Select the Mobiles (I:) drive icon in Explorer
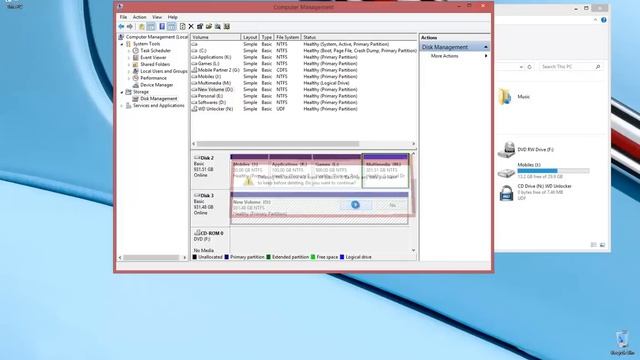The height and width of the screenshot is (360, 640). [506, 173]
